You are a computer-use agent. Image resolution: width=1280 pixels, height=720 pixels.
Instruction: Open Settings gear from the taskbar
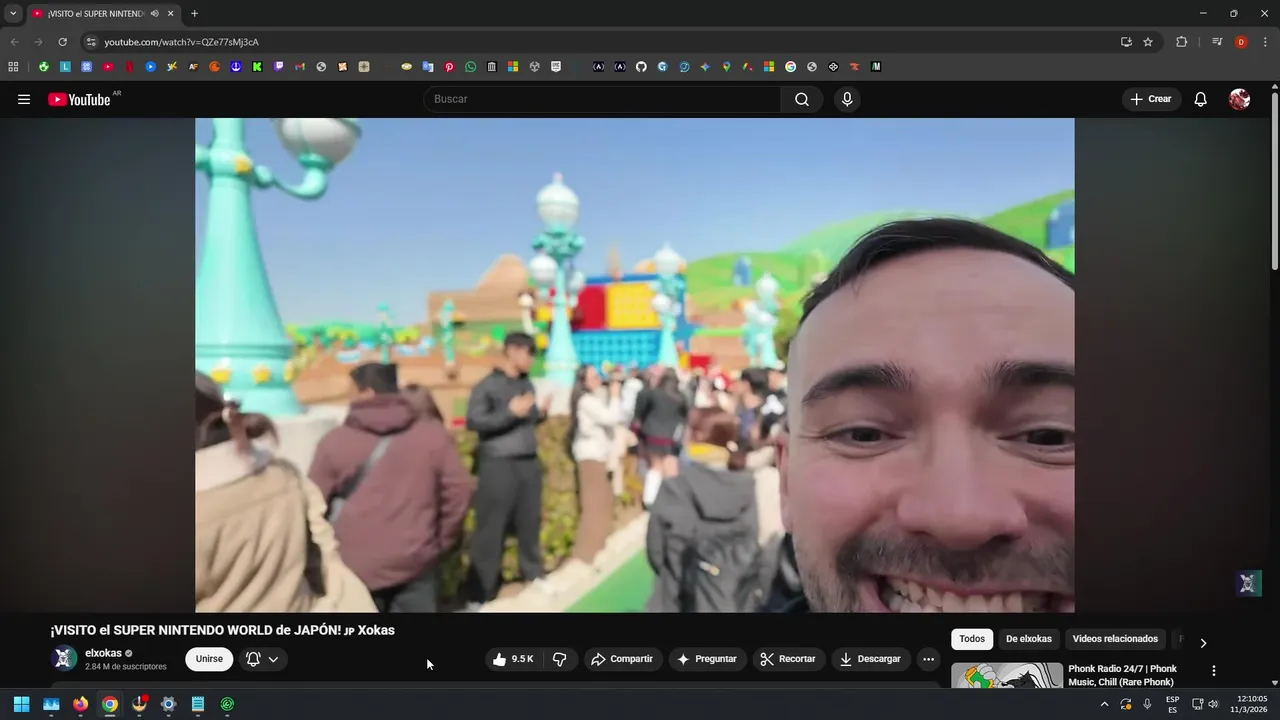click(168, 704)
